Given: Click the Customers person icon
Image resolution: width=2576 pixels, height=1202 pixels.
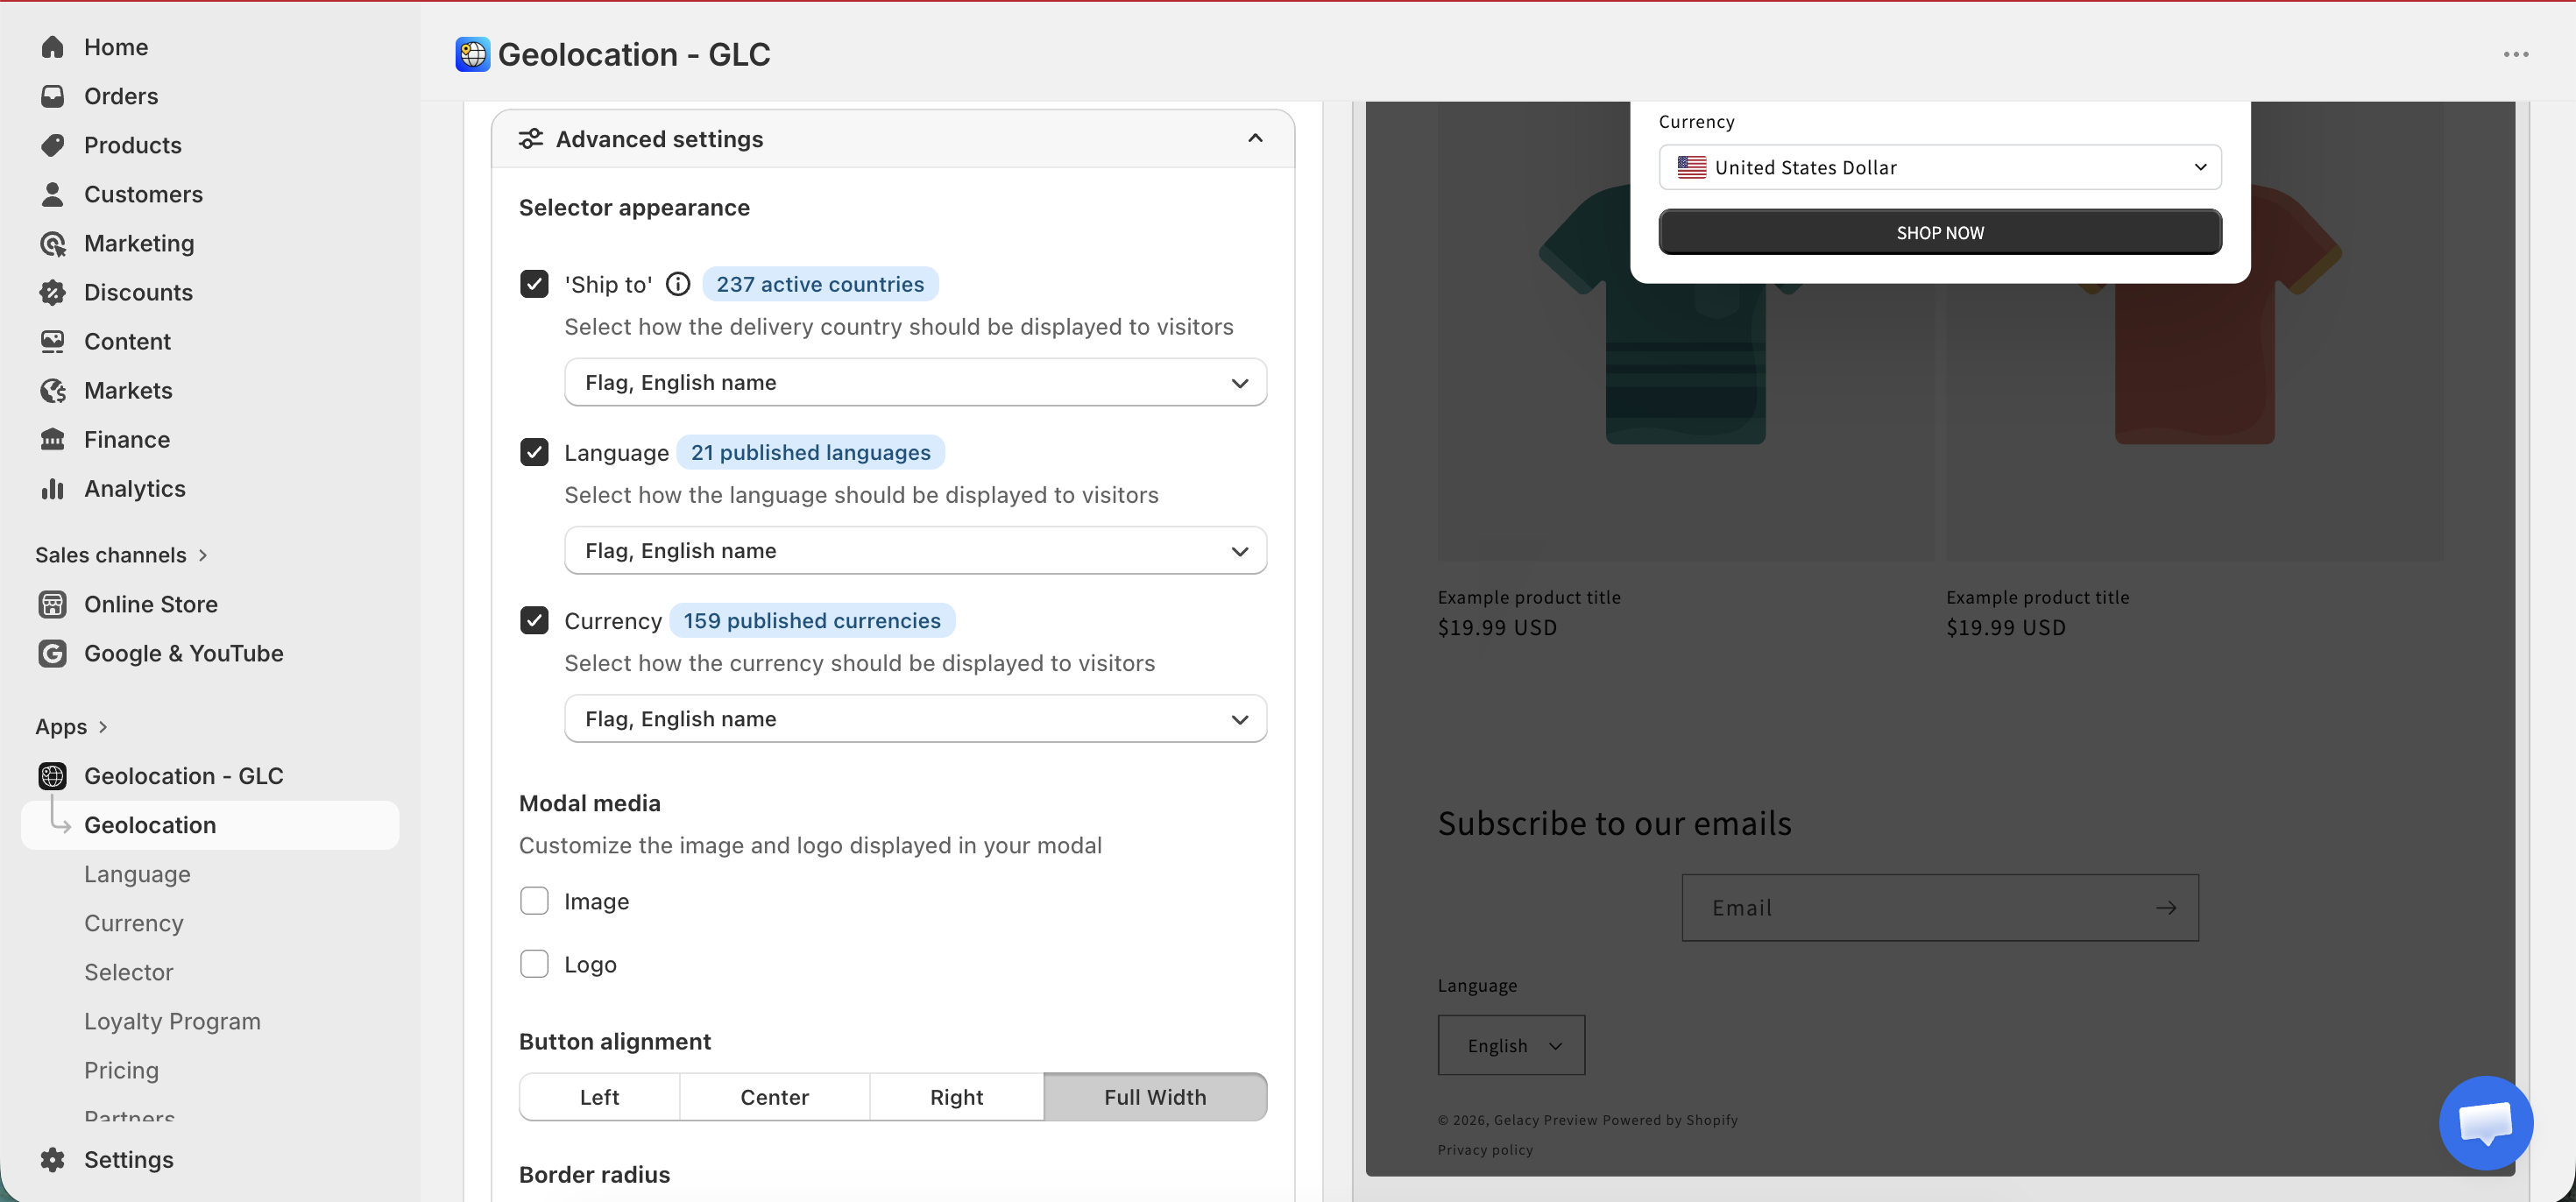Looking at the screenshot, I should [x=52, y=194].
